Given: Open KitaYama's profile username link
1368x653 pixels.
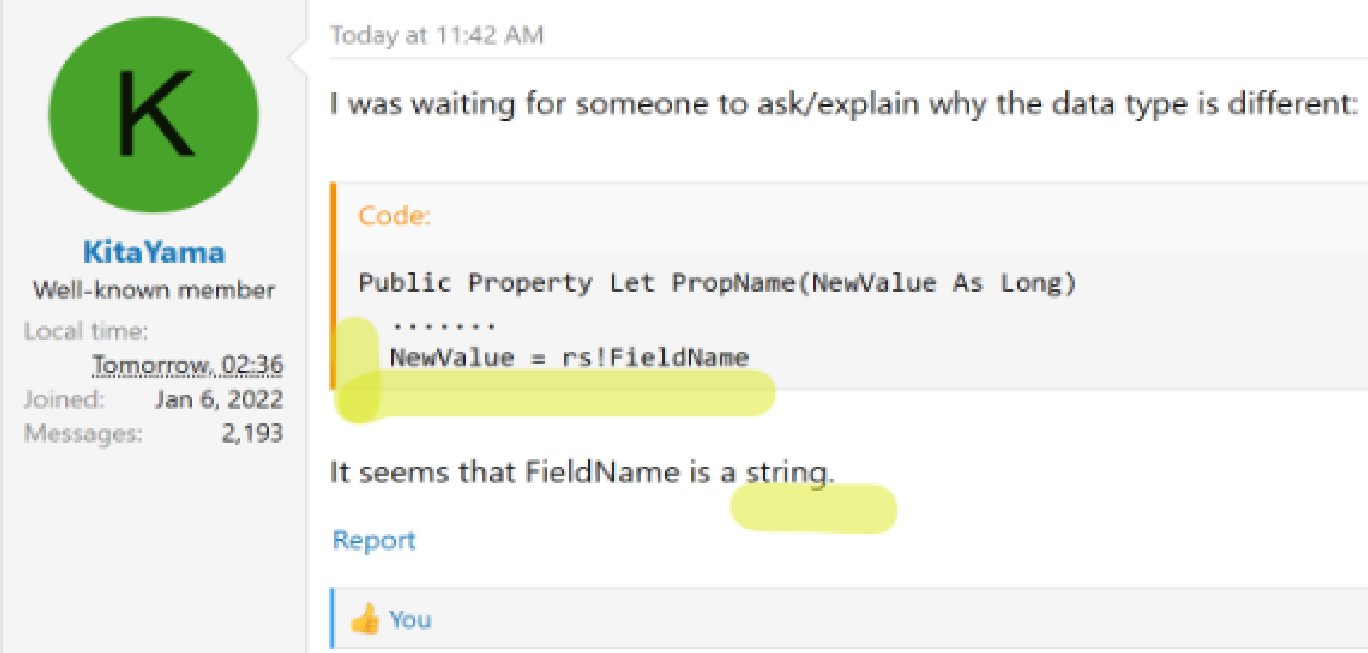Looking at the screenshot, I should click(154, 252).
